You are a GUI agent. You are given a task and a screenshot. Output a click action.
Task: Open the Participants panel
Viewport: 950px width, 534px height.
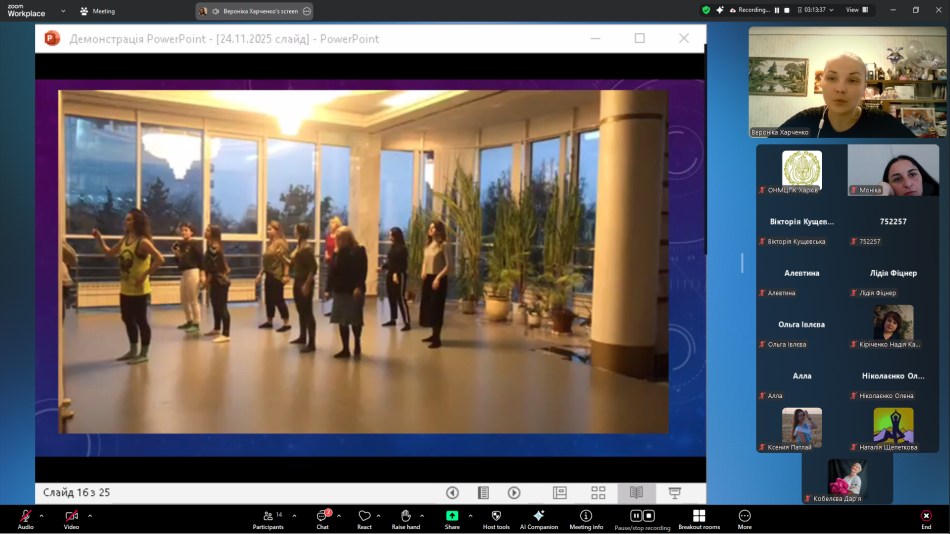click(267, 516)
